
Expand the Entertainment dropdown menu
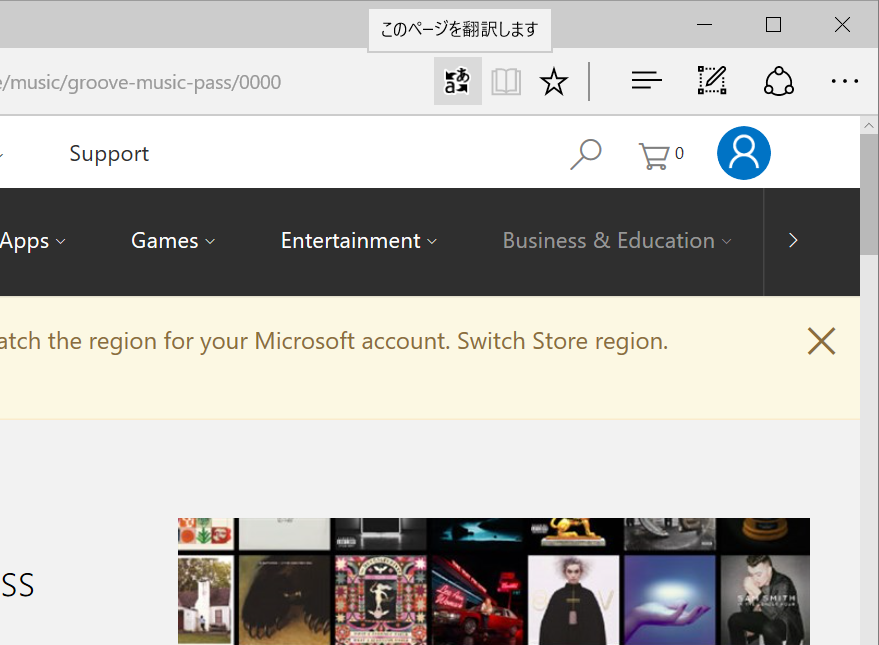(359, 241)
